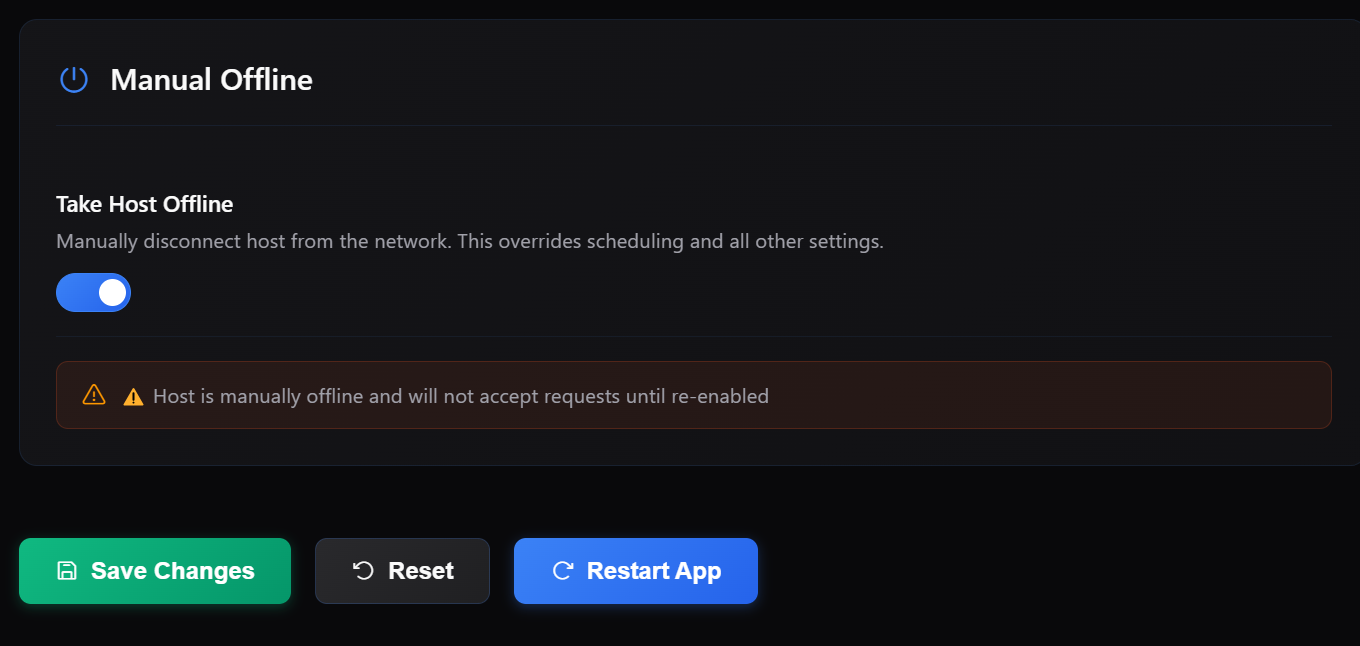
Task: Toggle the host offline setting back on
Action: pyautogui.click(x=93, y=292)
